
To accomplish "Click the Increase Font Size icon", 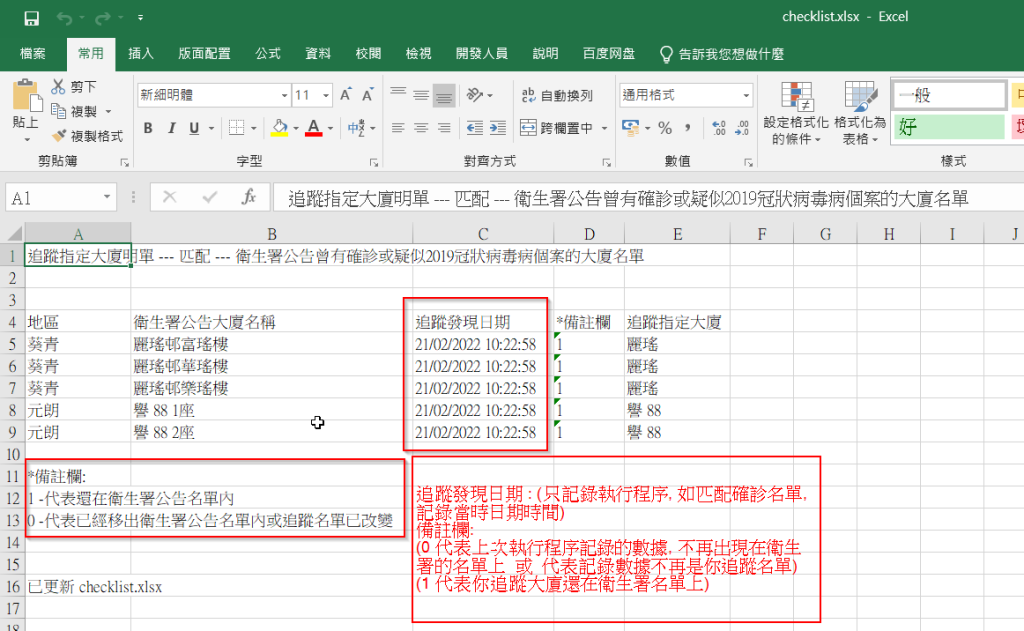I will [x=346, y=95].
